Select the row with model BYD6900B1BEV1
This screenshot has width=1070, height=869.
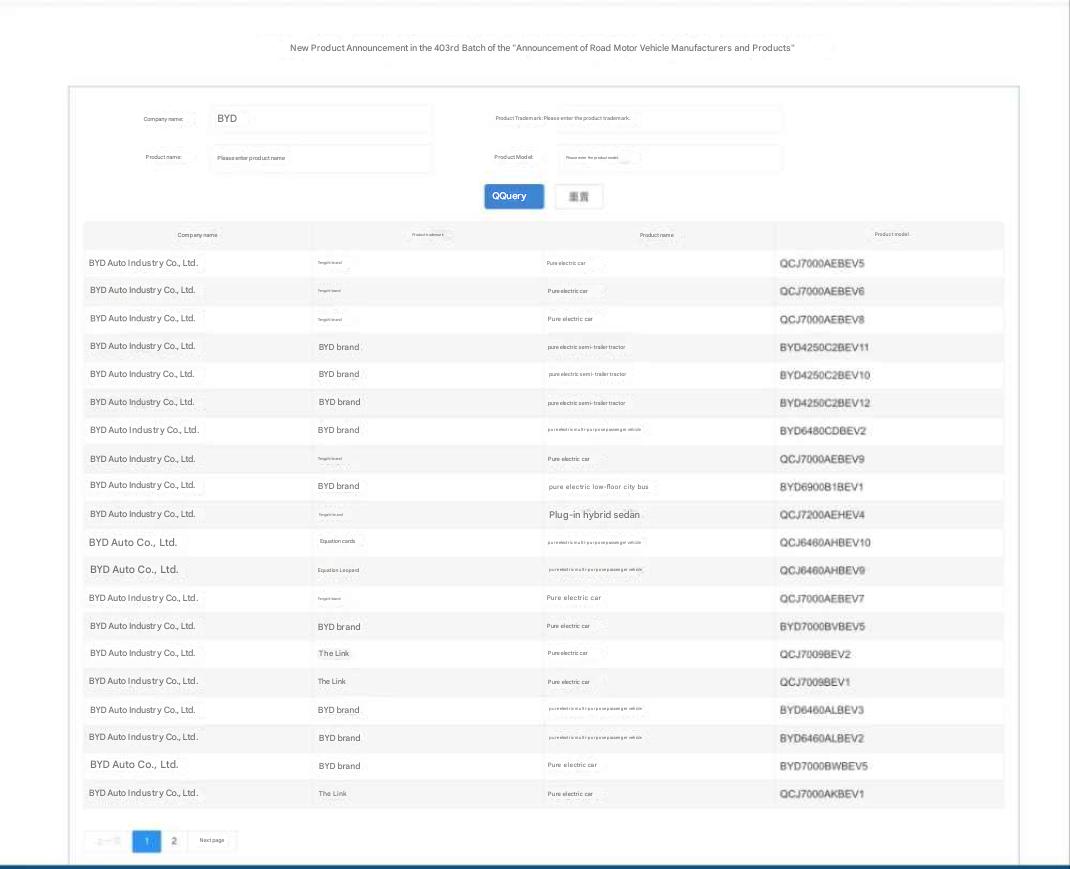tap(821, 487)
